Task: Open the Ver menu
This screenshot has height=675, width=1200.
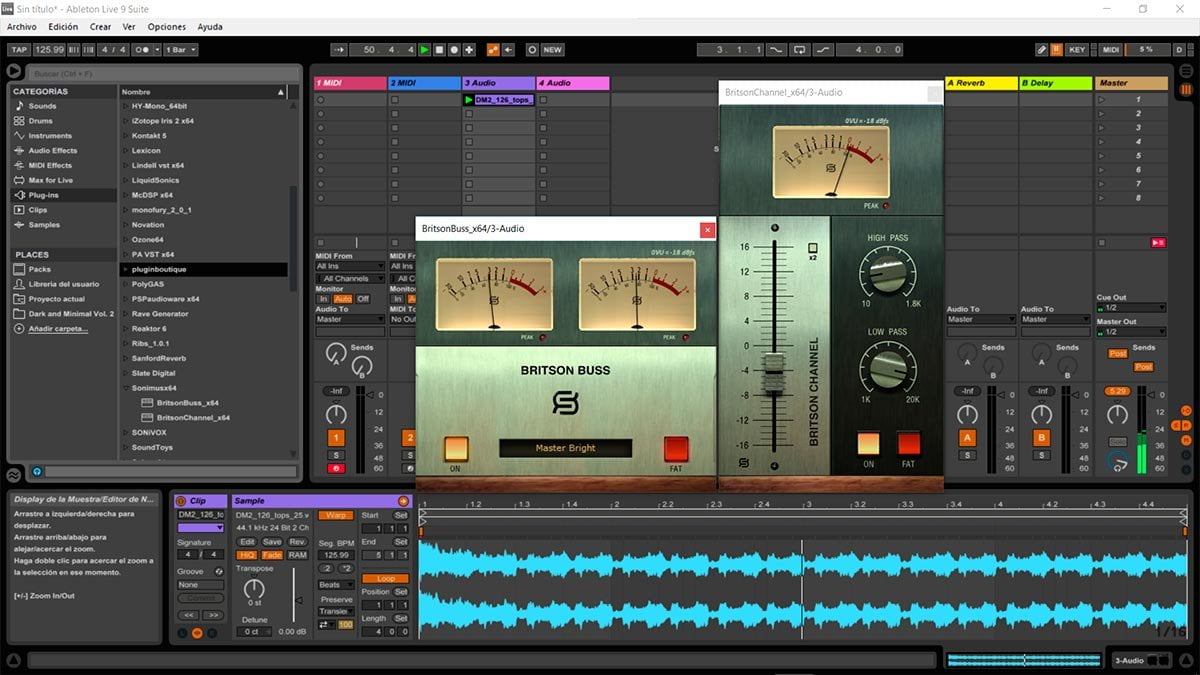Action: click(x=129, y=27)
